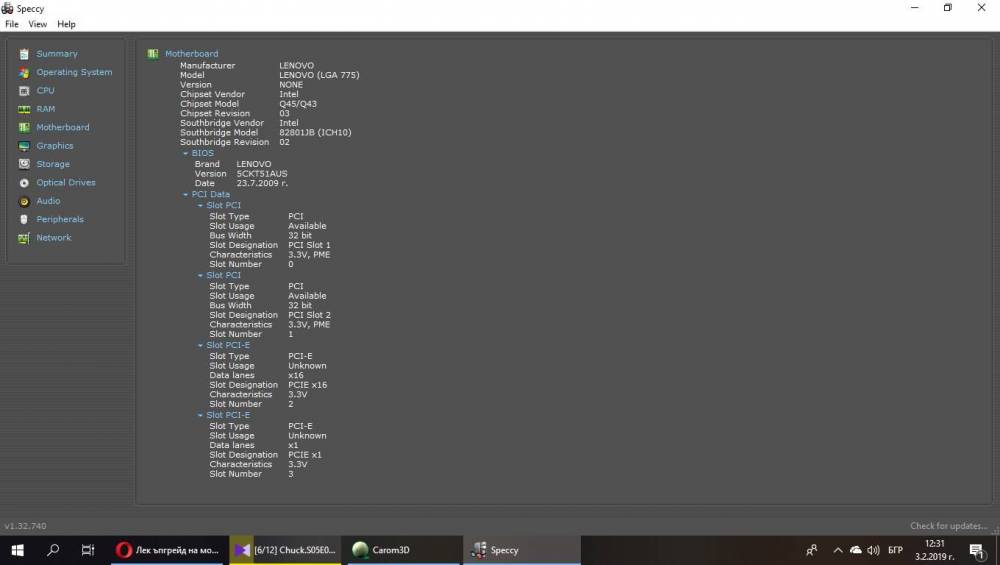Screen dimensions: 1000x565
Task: Open Task View on the taskbar
Action: click(x=88, y=550)
